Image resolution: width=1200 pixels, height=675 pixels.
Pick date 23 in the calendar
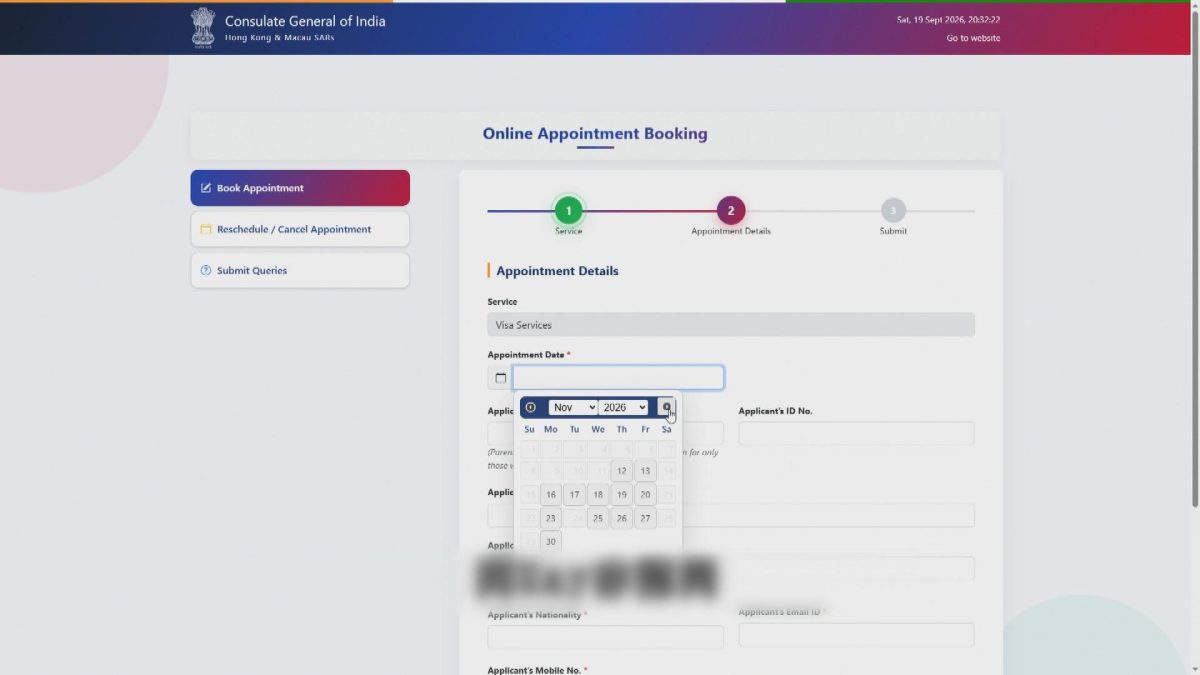[550, 518]
